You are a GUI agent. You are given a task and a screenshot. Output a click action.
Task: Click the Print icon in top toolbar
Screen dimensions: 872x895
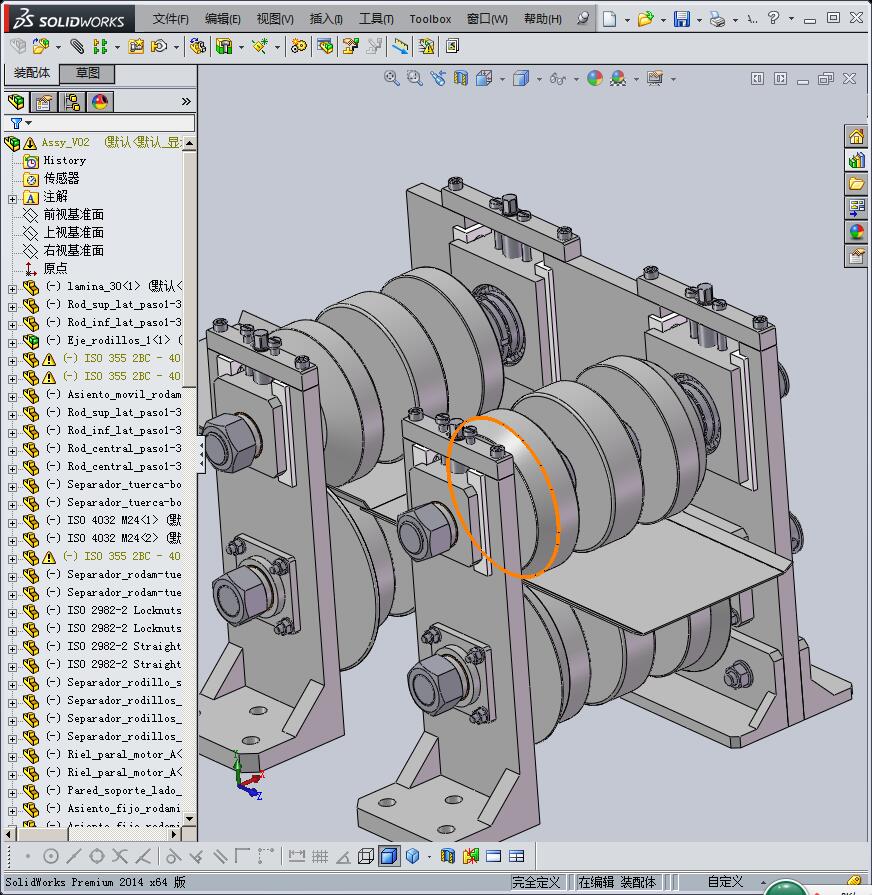[x=717, y=19]
